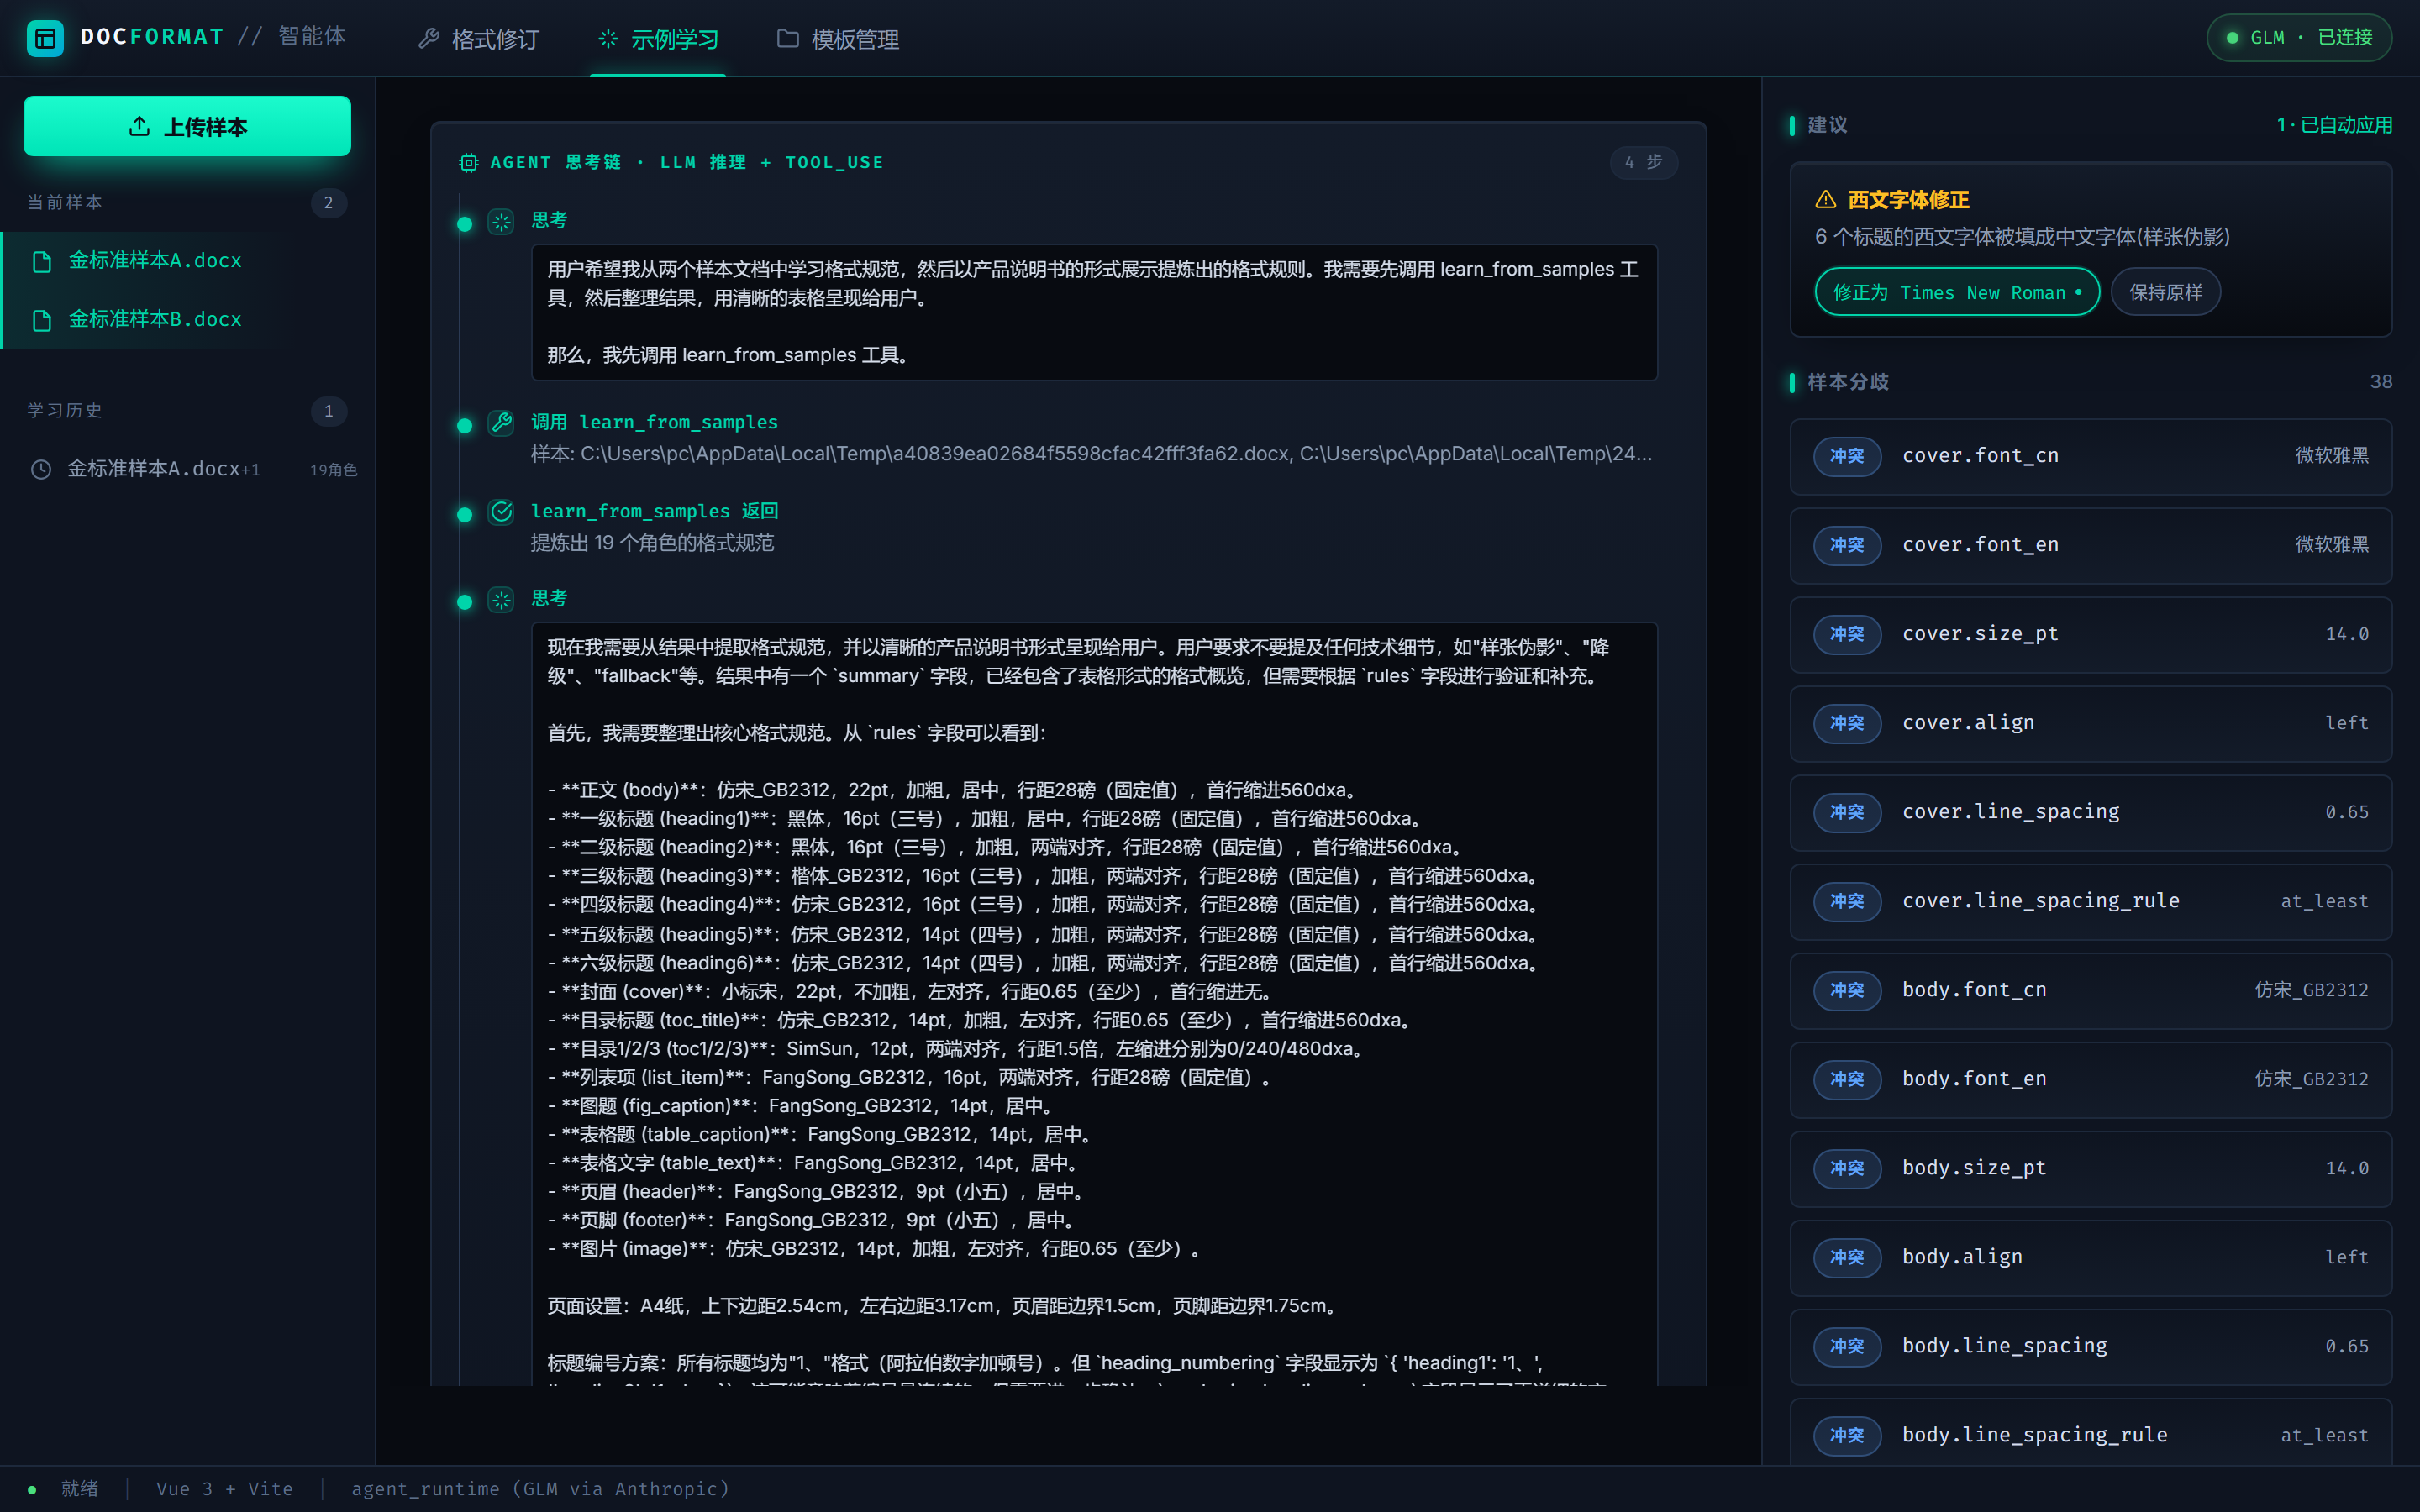Click the 样本分歧 count 38
This screenshot has width=2420, height=1512.
[2381, 382]
